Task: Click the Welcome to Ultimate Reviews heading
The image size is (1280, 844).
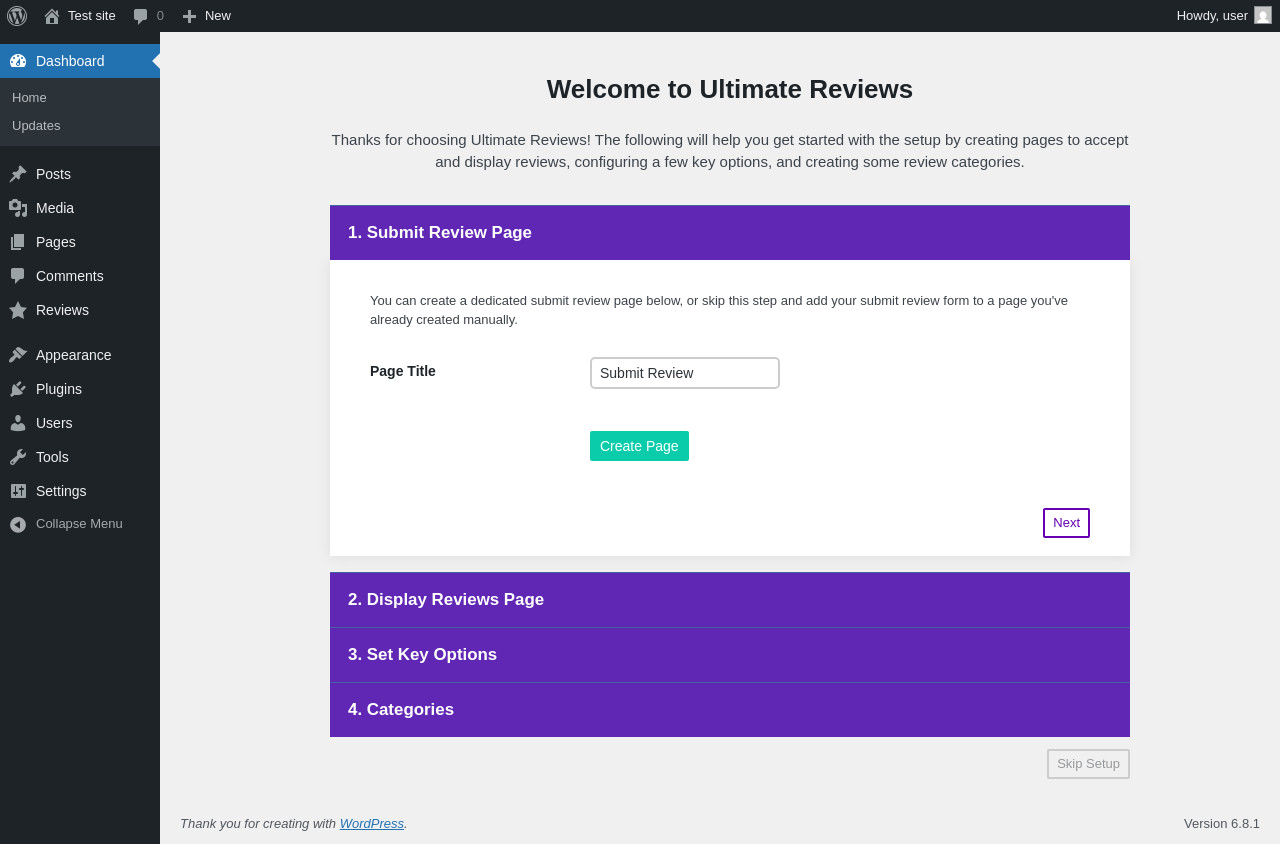Action: [x=730, y=89]
